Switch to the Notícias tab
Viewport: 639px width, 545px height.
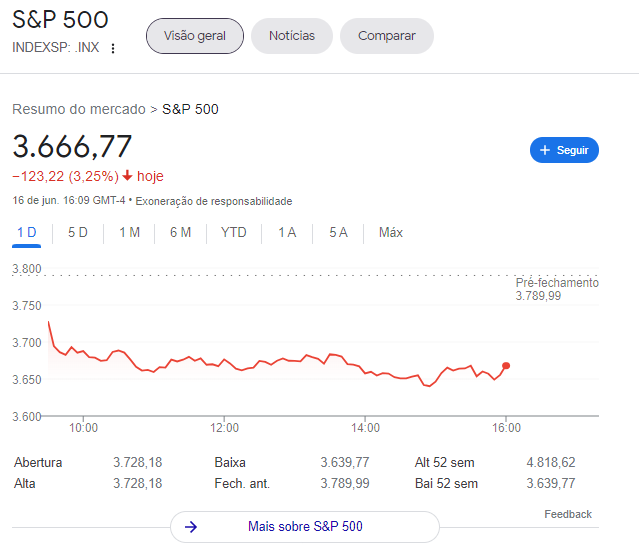pos(291,36)
